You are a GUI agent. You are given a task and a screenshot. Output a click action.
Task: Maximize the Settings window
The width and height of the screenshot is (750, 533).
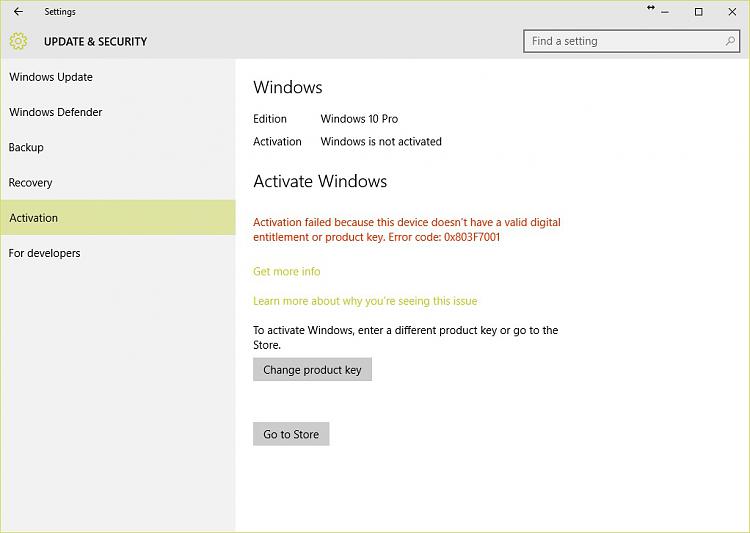coord(699,12)
